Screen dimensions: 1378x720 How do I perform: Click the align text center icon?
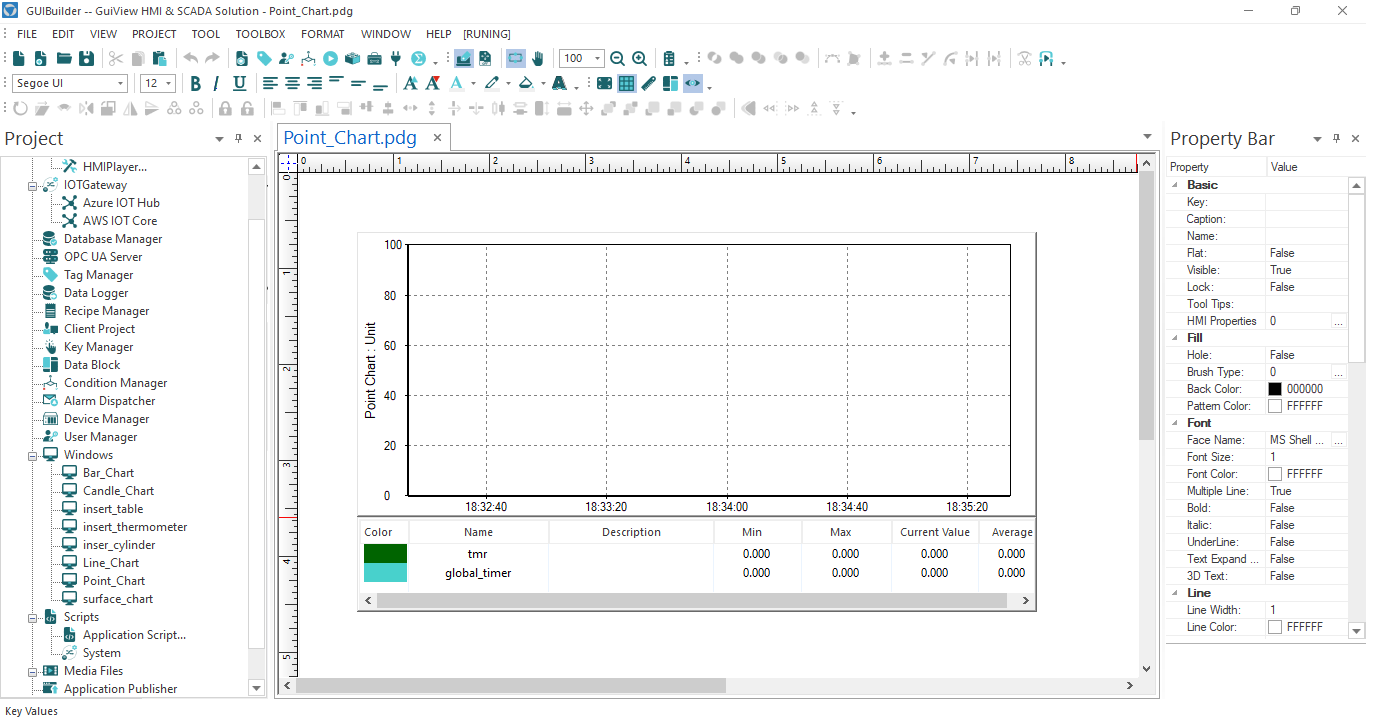click(293, 83)
